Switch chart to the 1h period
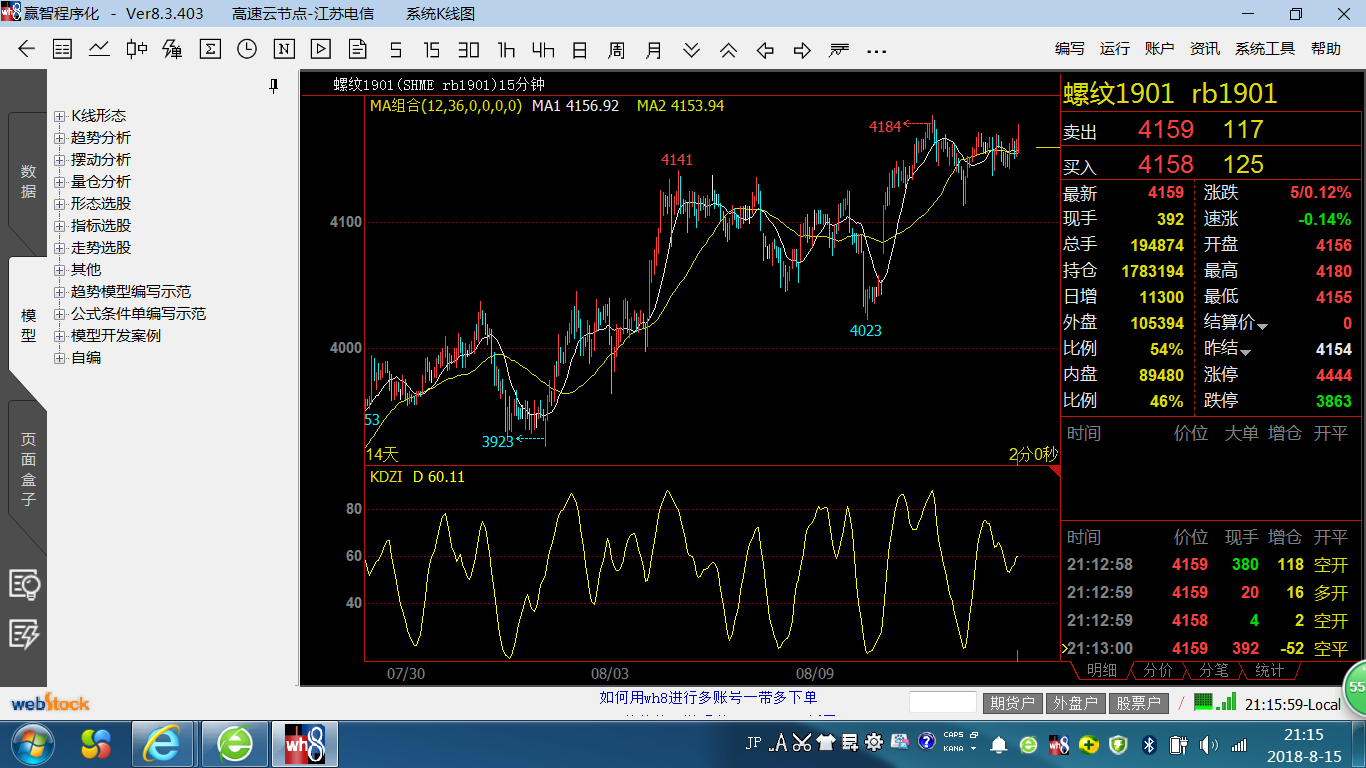Screen dimensions: 1366x768 point(506,49)
